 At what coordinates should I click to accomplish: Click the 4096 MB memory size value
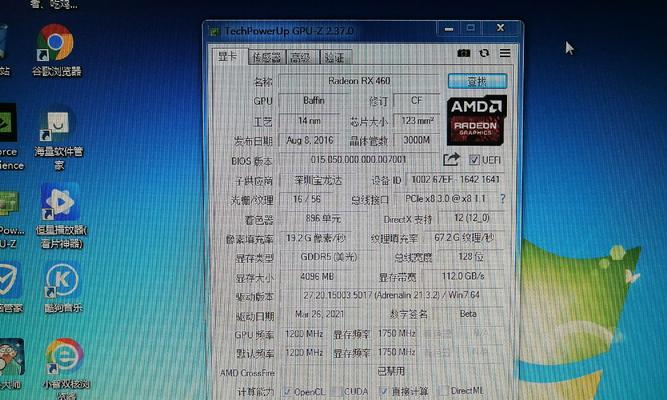(x=317, y=277)
